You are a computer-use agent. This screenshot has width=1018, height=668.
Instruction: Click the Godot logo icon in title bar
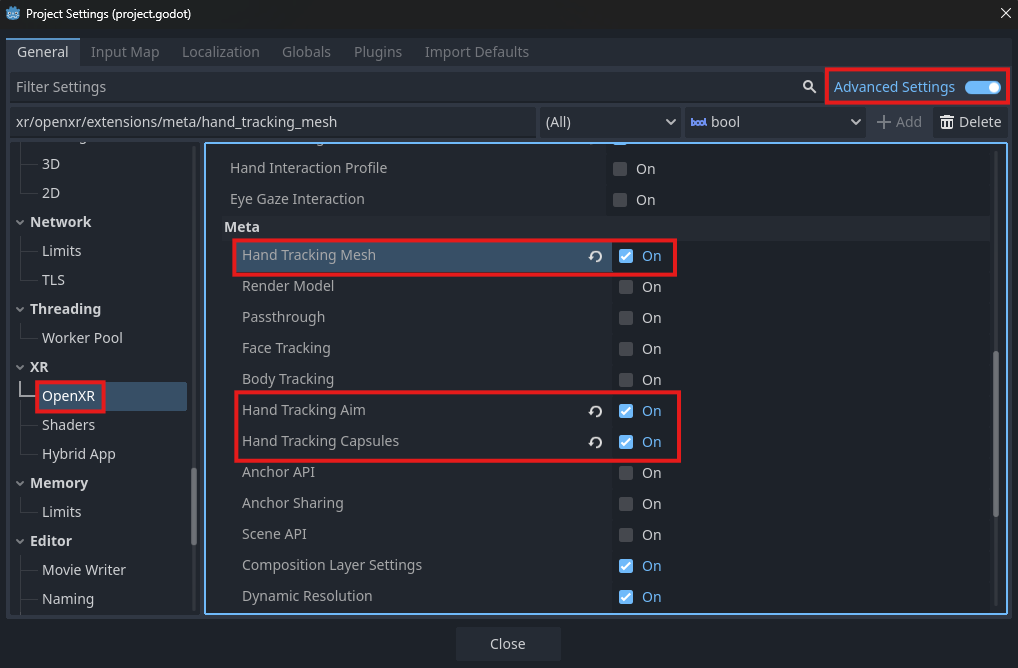[13, 14]
